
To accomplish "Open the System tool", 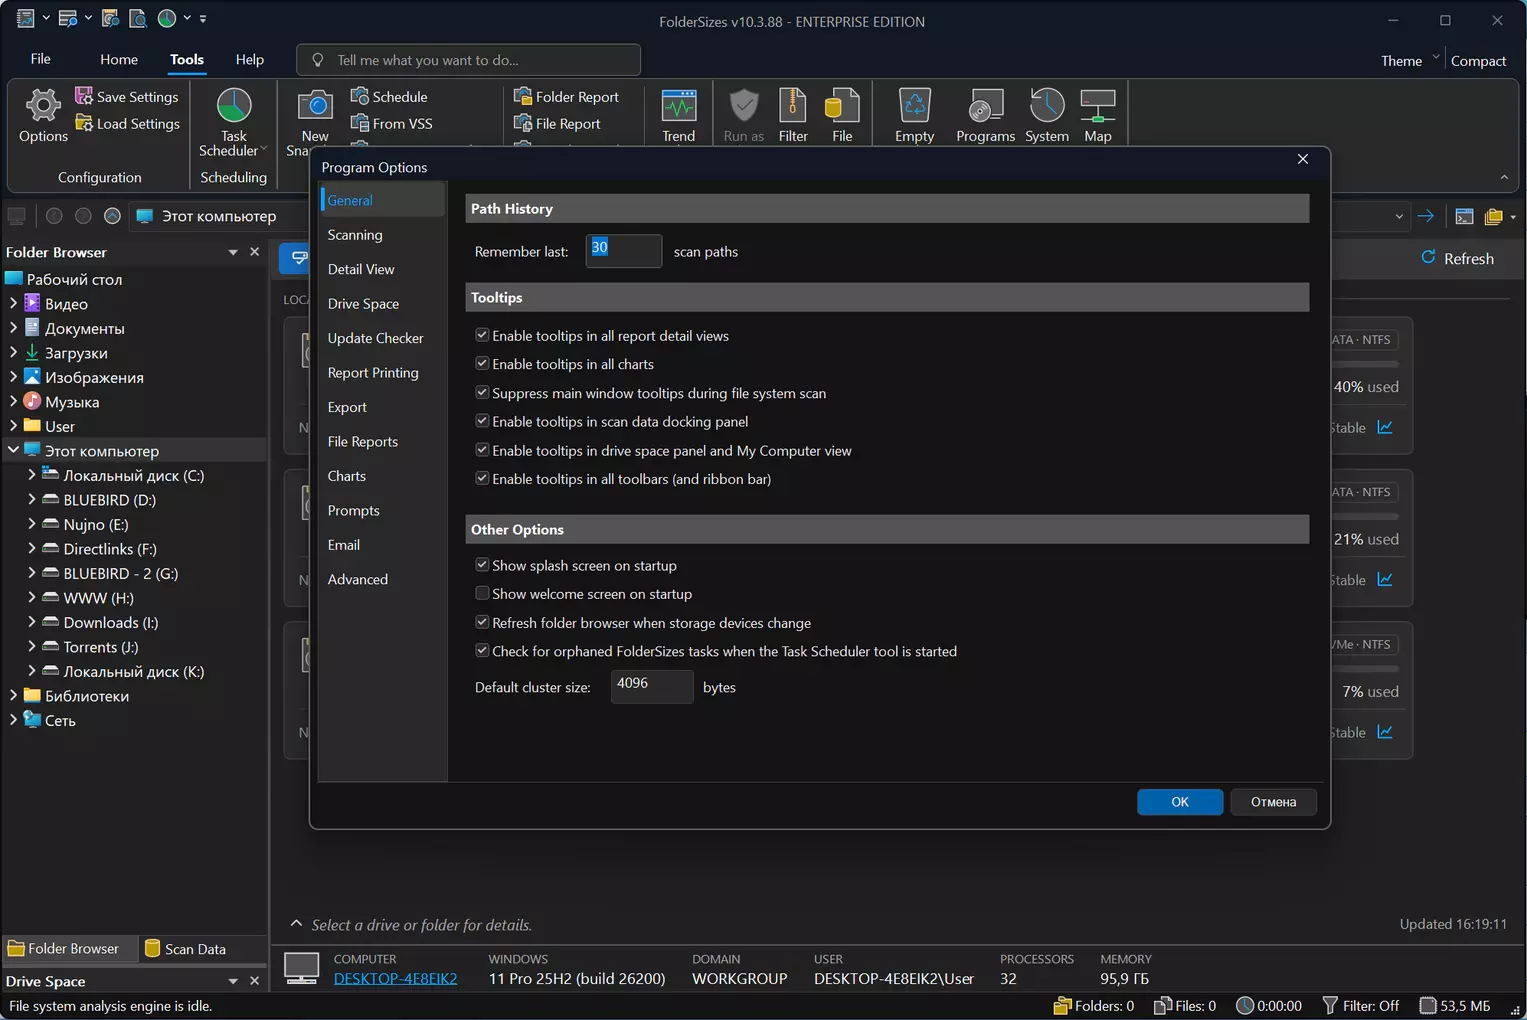I will (1047, 116).
